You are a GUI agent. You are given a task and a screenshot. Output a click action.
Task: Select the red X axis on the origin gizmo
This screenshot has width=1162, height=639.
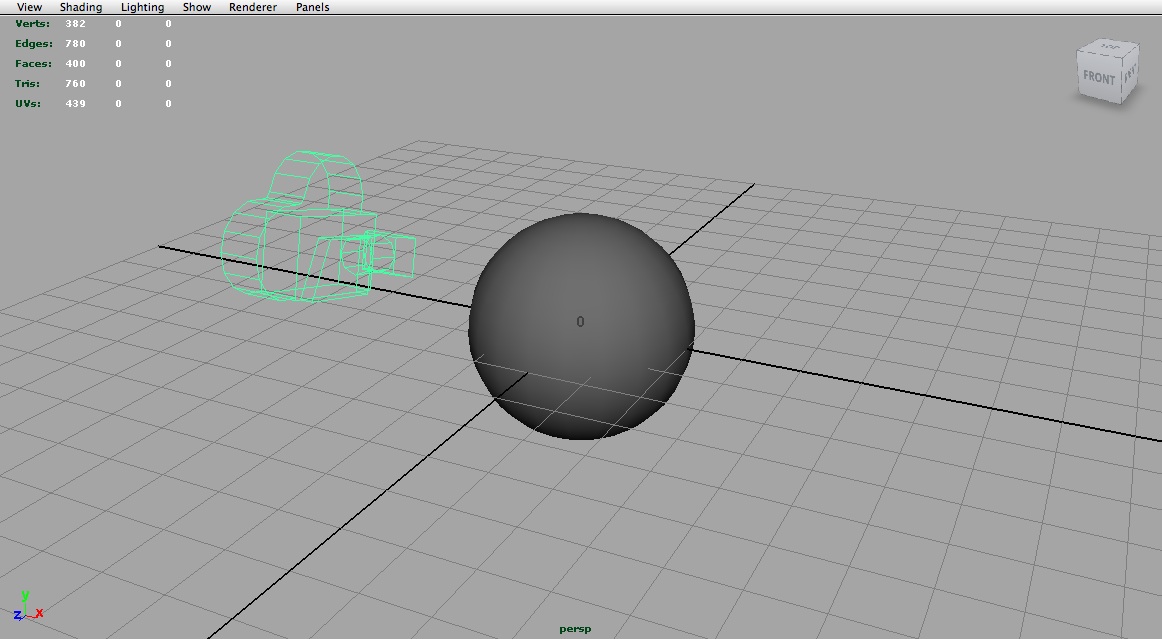tap(39, 613)
